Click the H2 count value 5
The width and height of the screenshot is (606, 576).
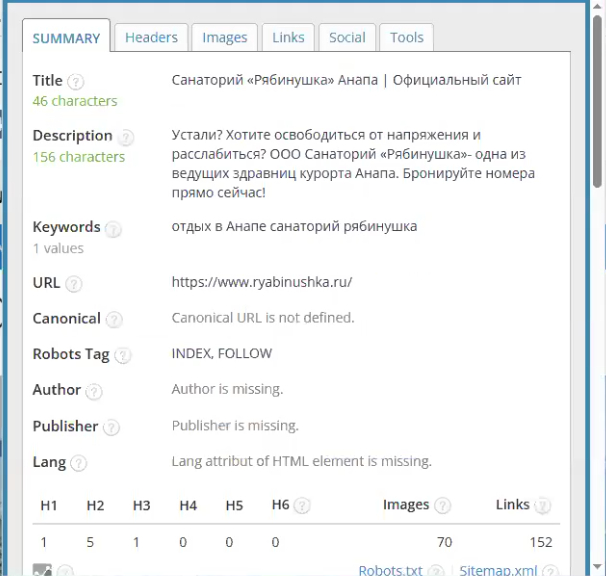point(90,542)
